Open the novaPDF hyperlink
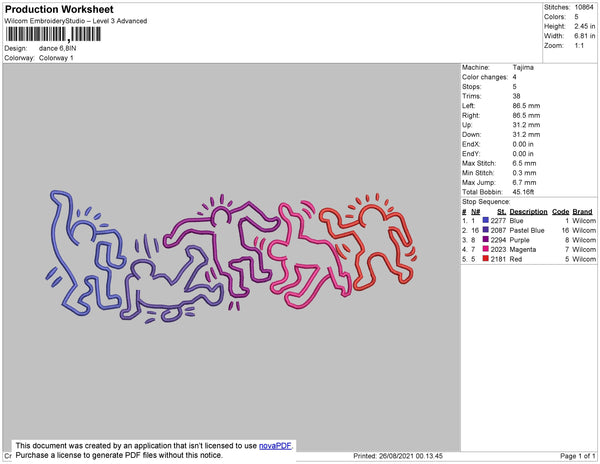 click(x=275, y=446)
